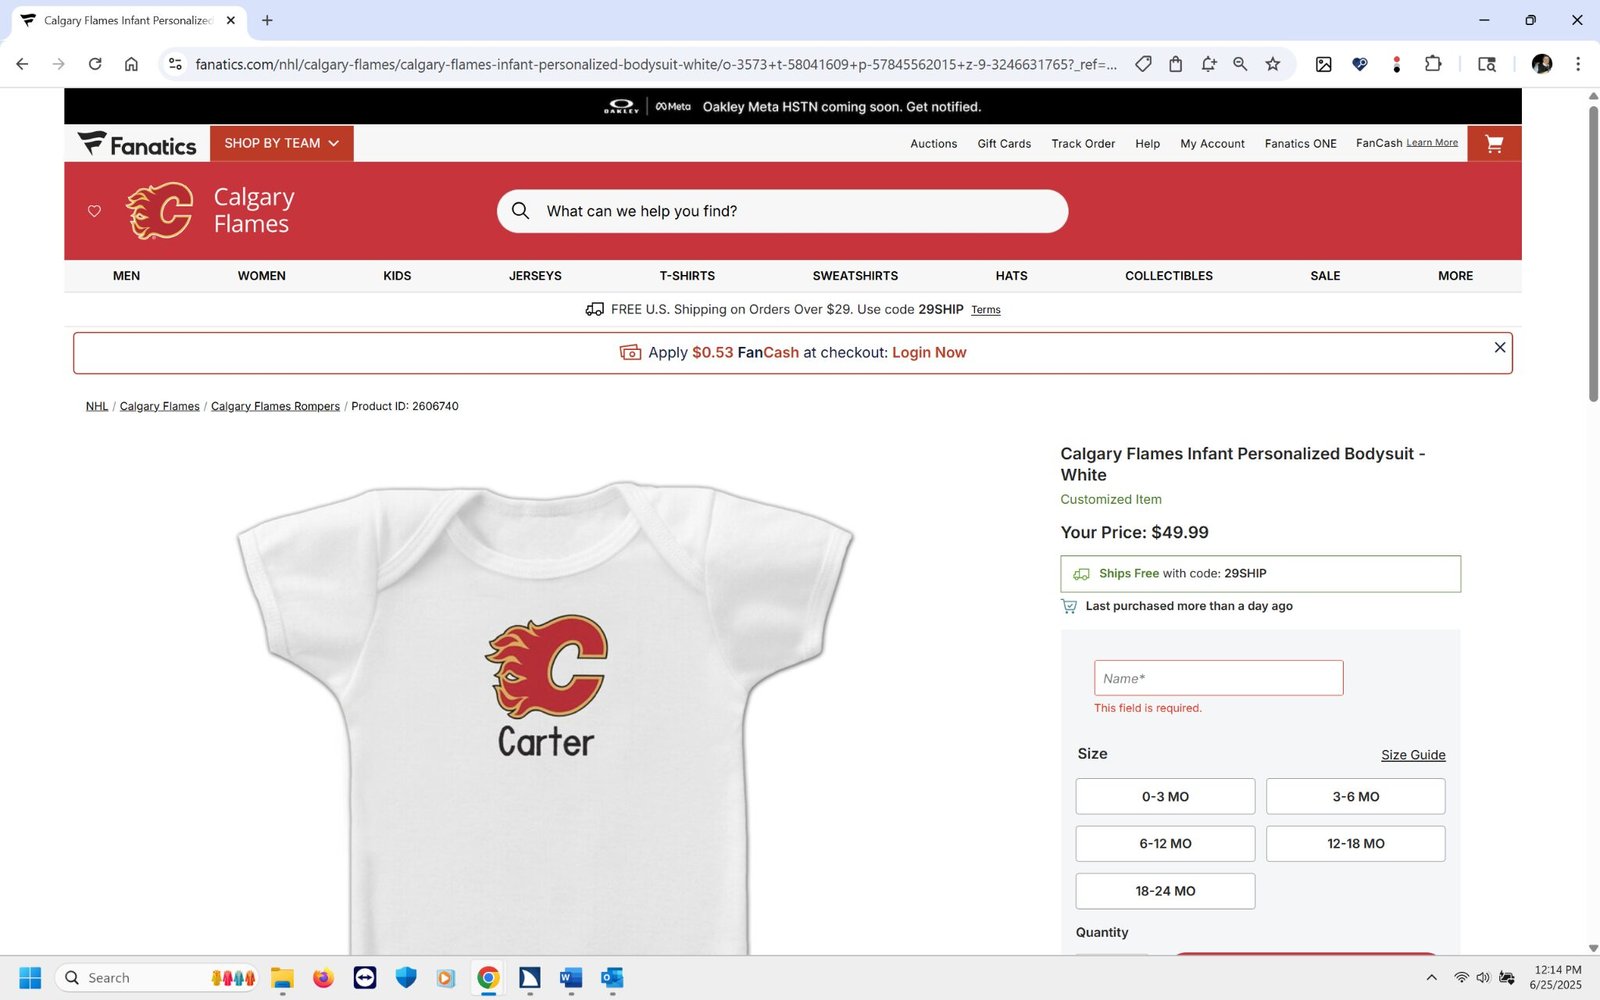This screenshot has height=1000, width=1600.
Task: View free shipping Terms link
Action: coord(985,310)
